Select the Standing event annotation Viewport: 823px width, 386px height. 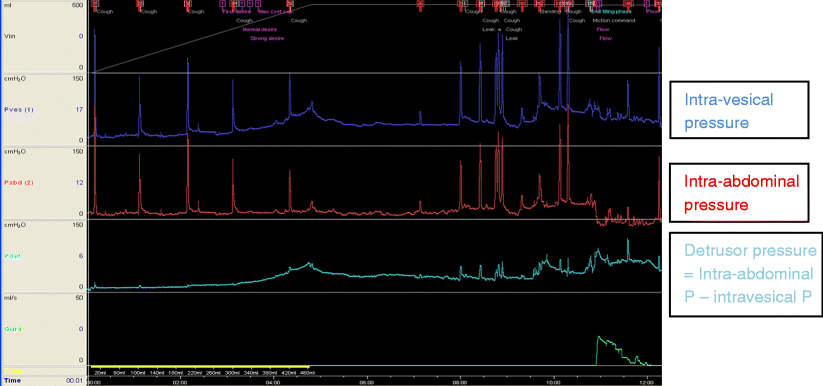tap(550, 12)
